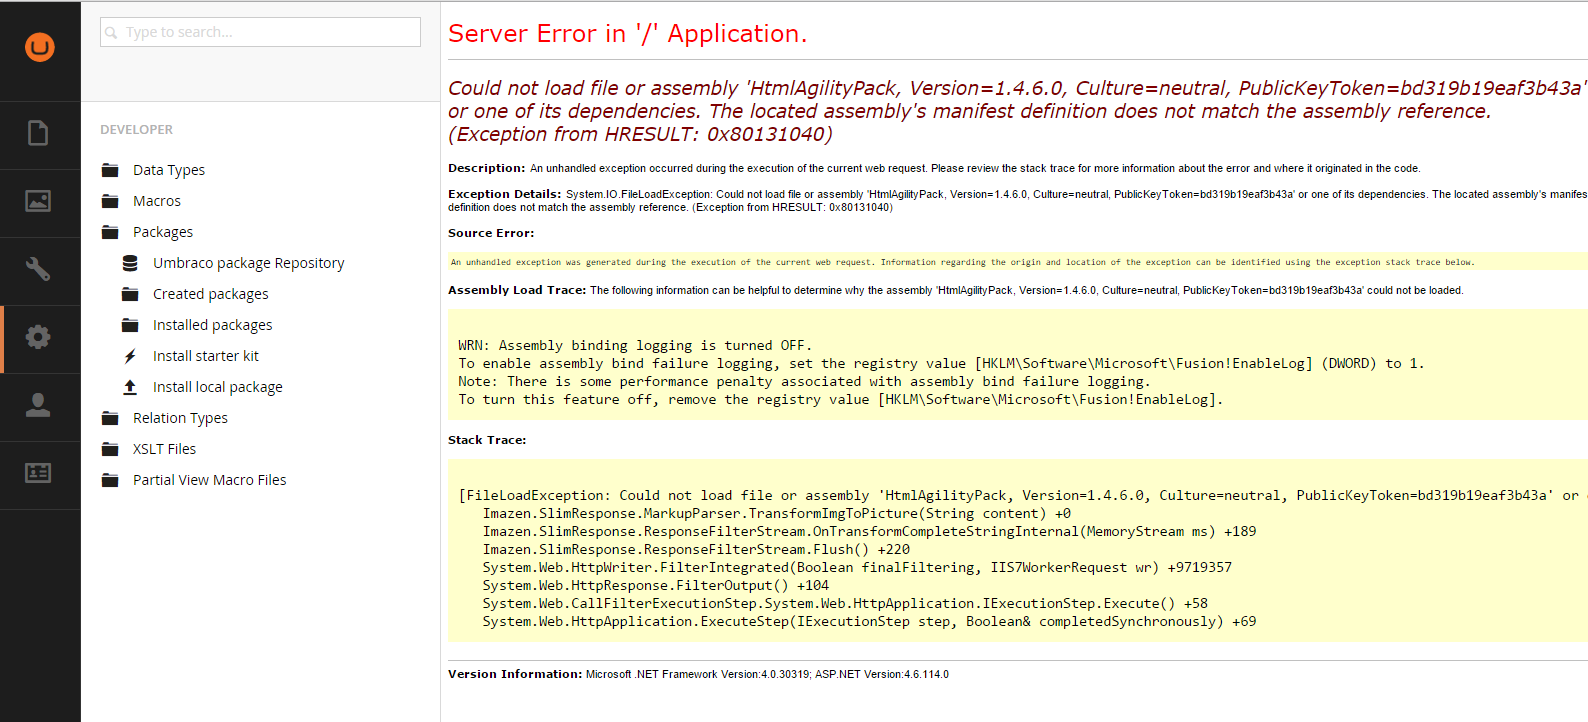Open XSLT Files tree item

164,449
